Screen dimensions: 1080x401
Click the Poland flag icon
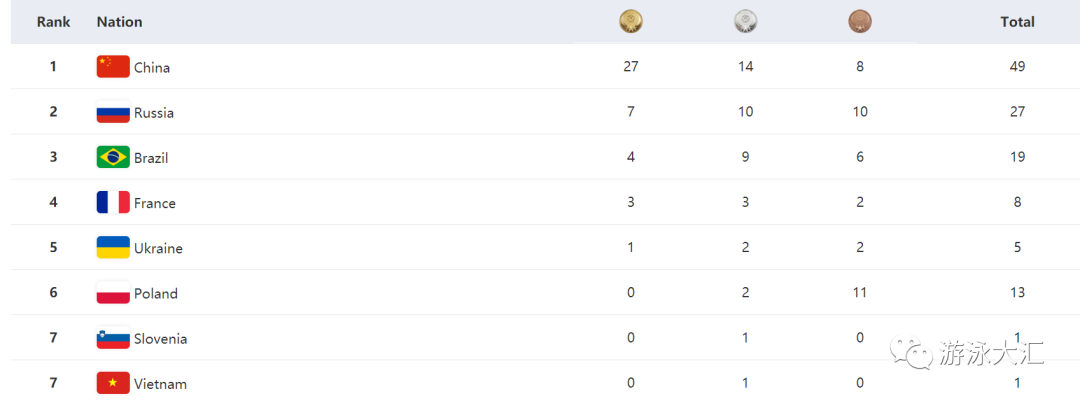[x=113, y=293]
